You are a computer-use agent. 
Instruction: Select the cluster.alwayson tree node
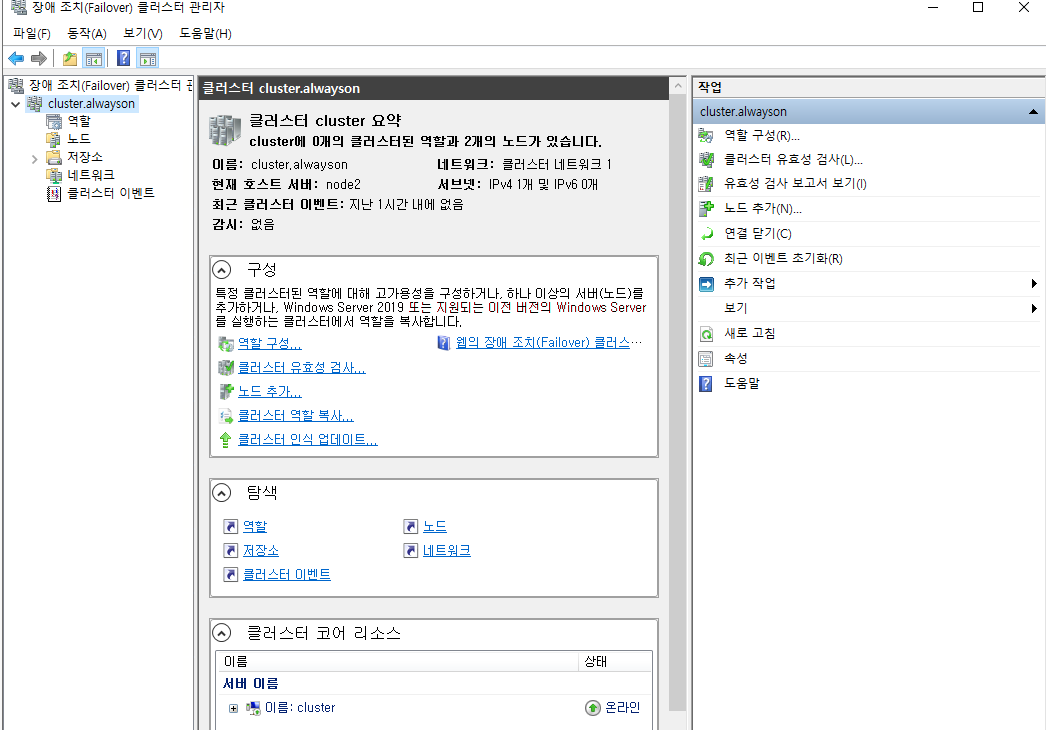pyautogui.click(x=91, y=103)
